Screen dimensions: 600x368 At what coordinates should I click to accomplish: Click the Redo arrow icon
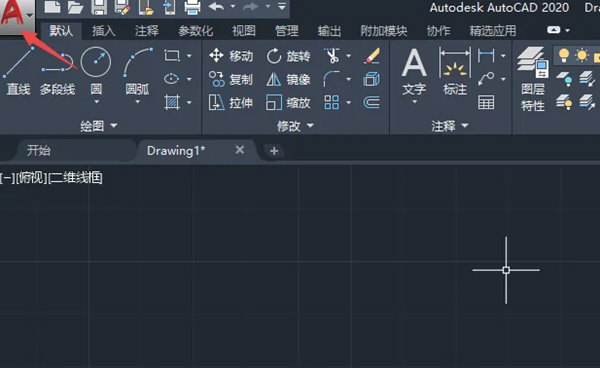click(251, 7)
